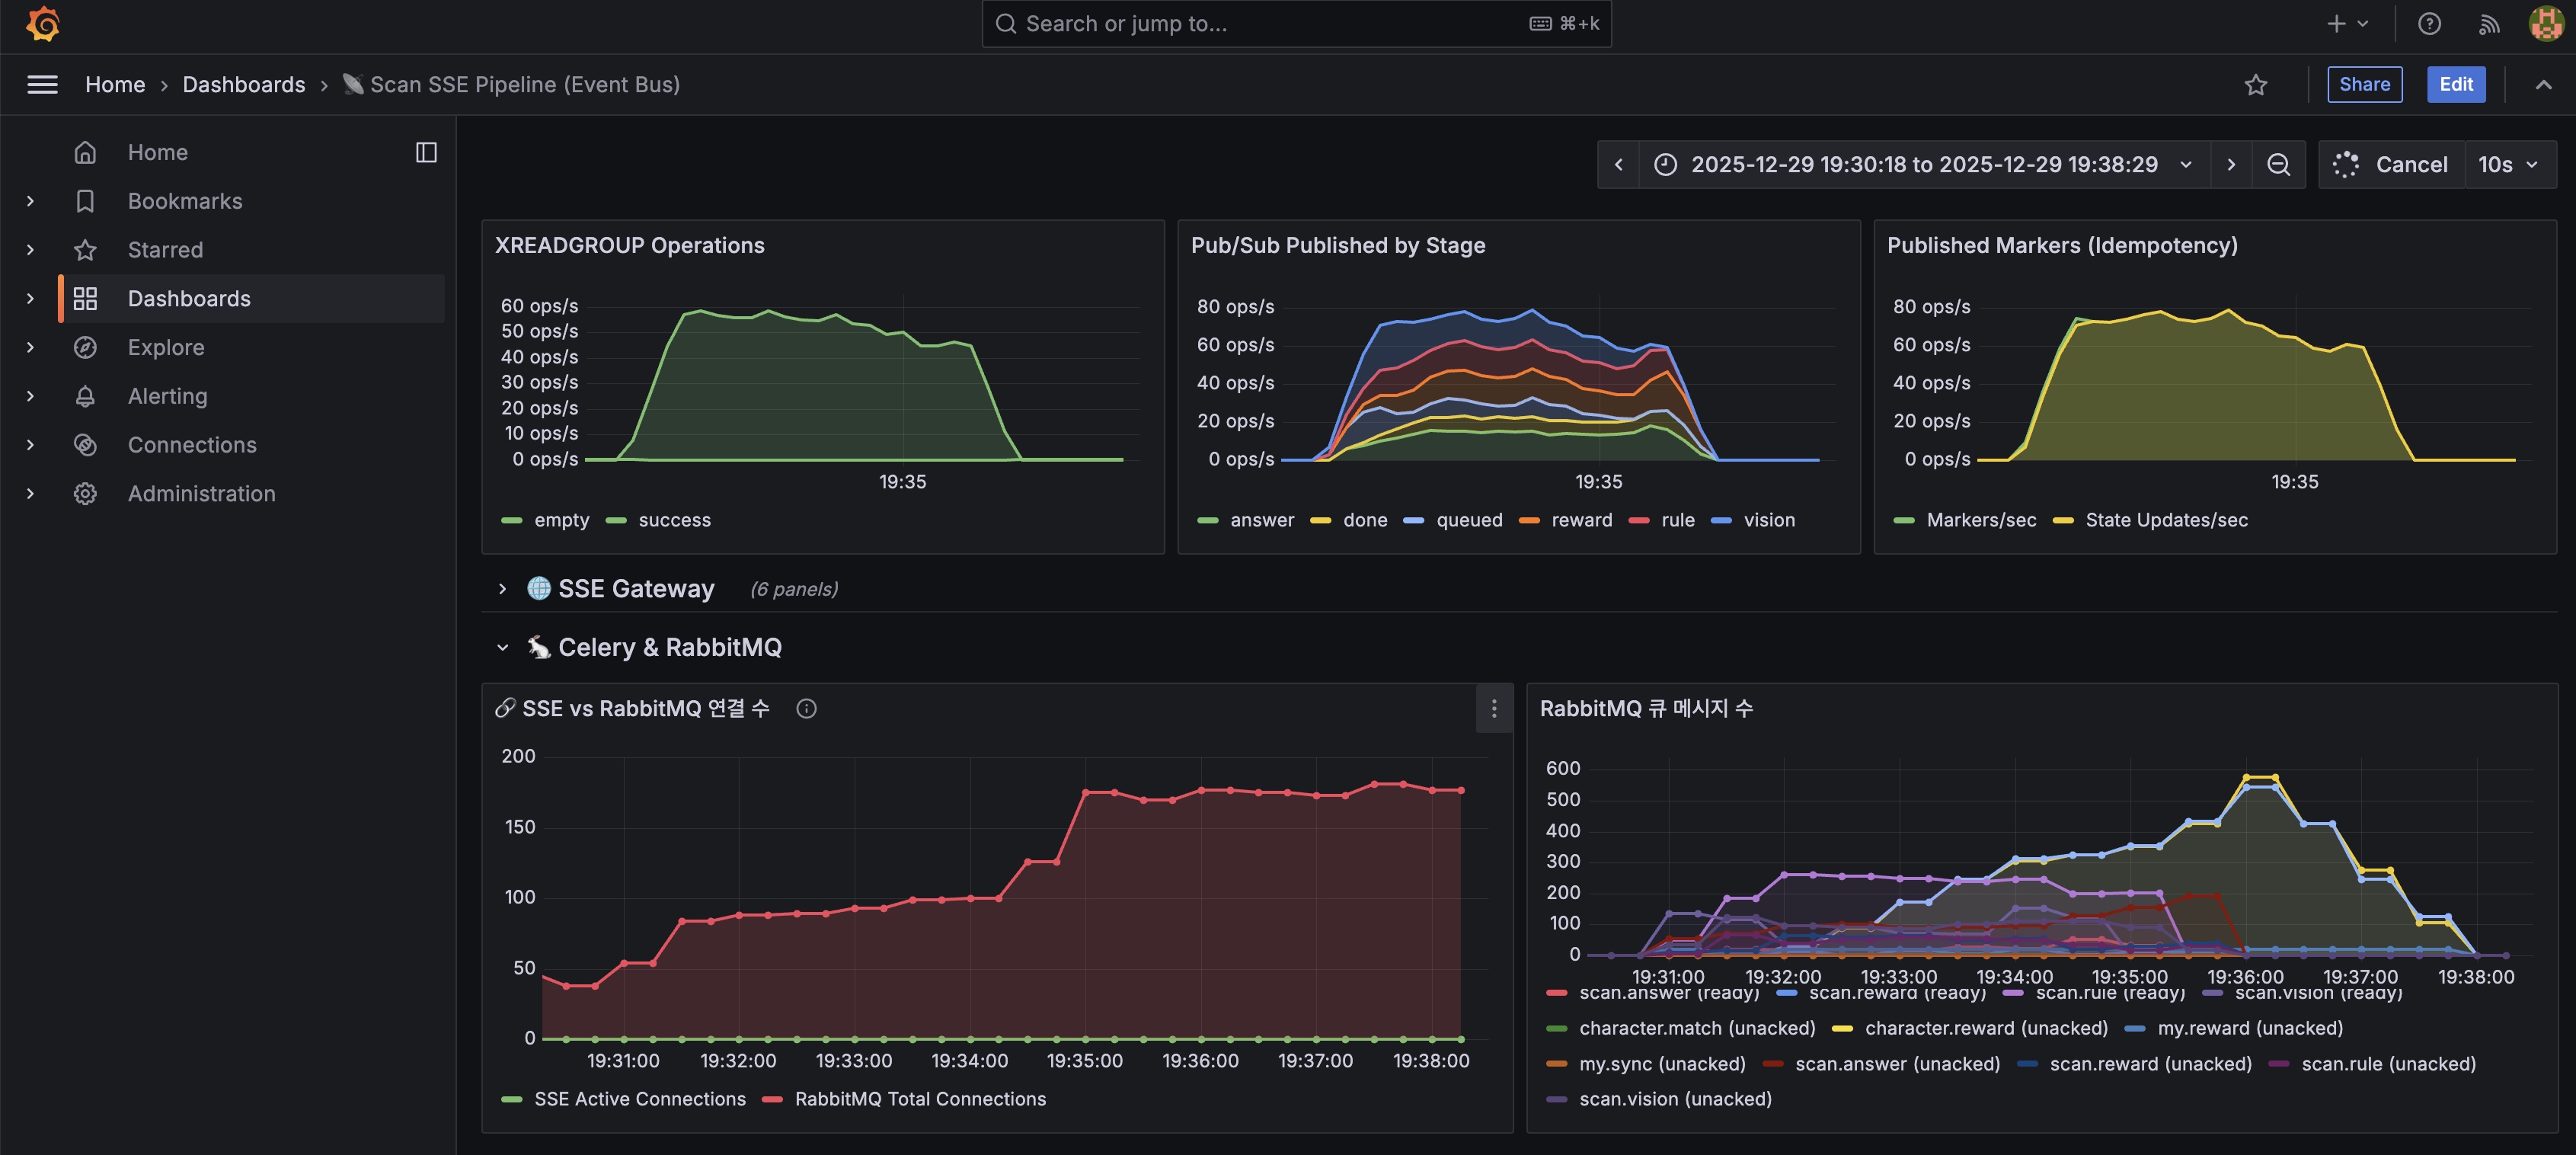Click the Grafana logo icon

click(x=43, y=23)
